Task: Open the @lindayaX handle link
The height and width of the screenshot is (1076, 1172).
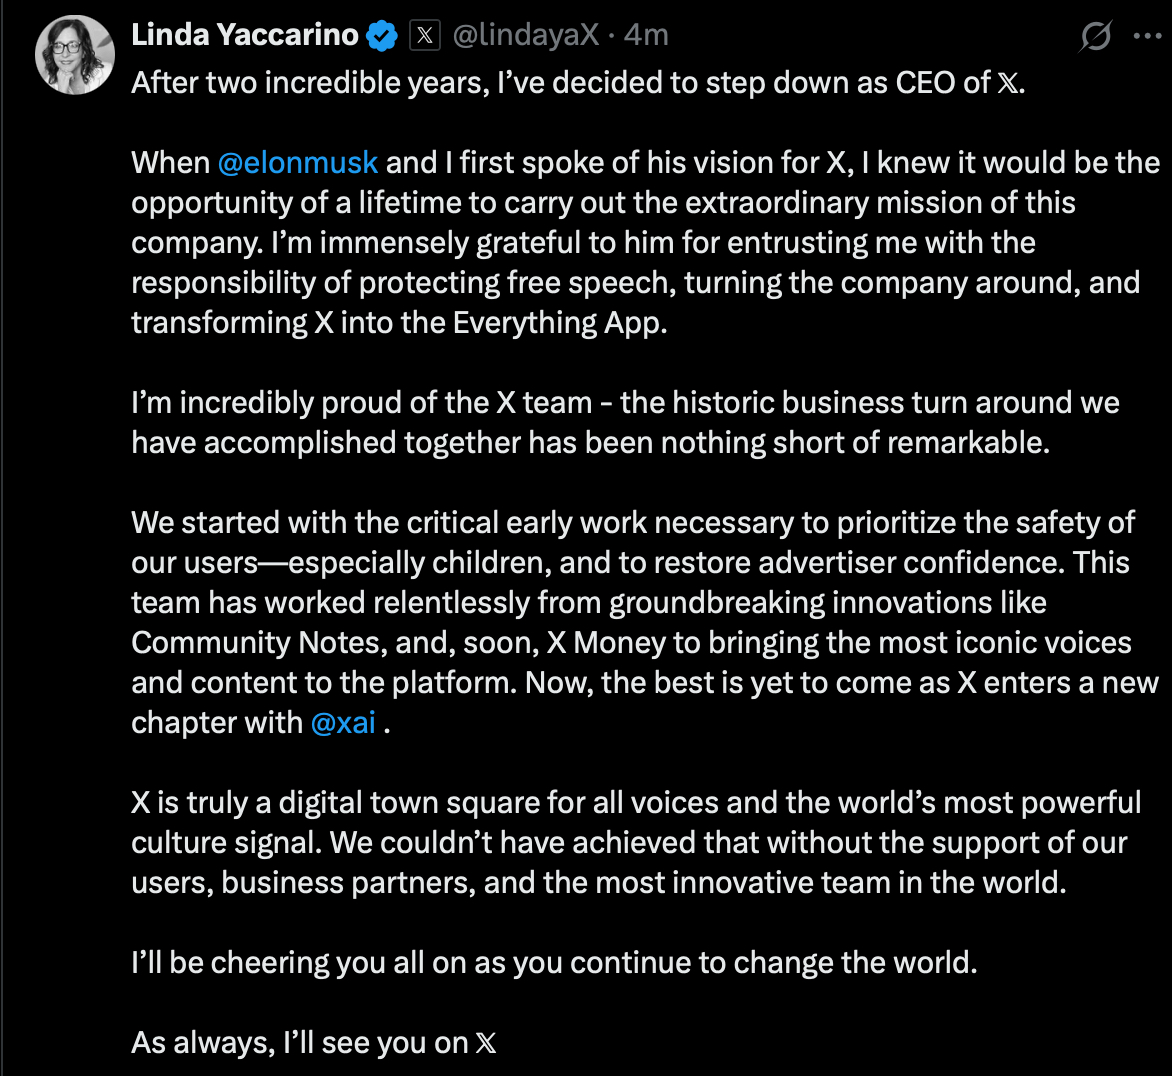Action: [526, 36]
